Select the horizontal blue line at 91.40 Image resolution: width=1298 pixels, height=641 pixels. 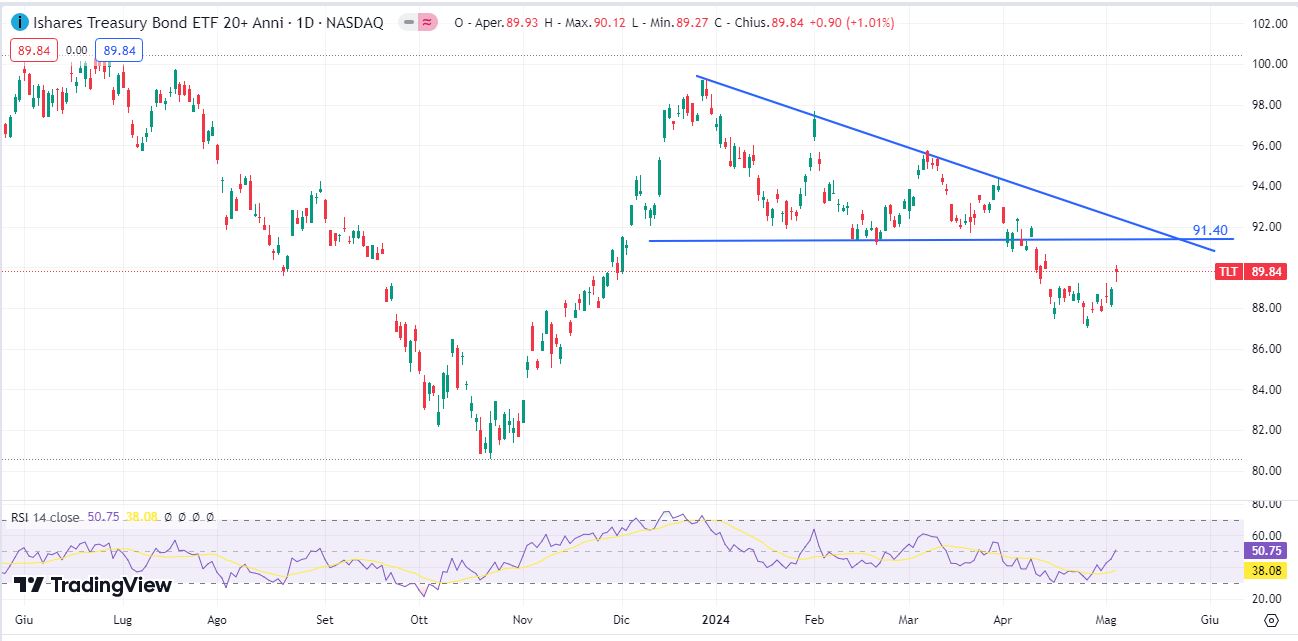(x=941, y=240)
